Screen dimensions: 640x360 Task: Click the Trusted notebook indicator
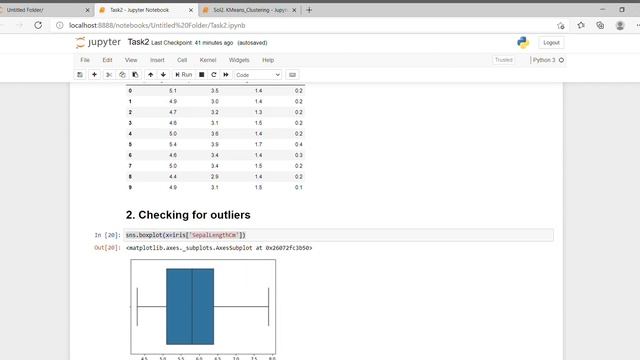point(504,60)
